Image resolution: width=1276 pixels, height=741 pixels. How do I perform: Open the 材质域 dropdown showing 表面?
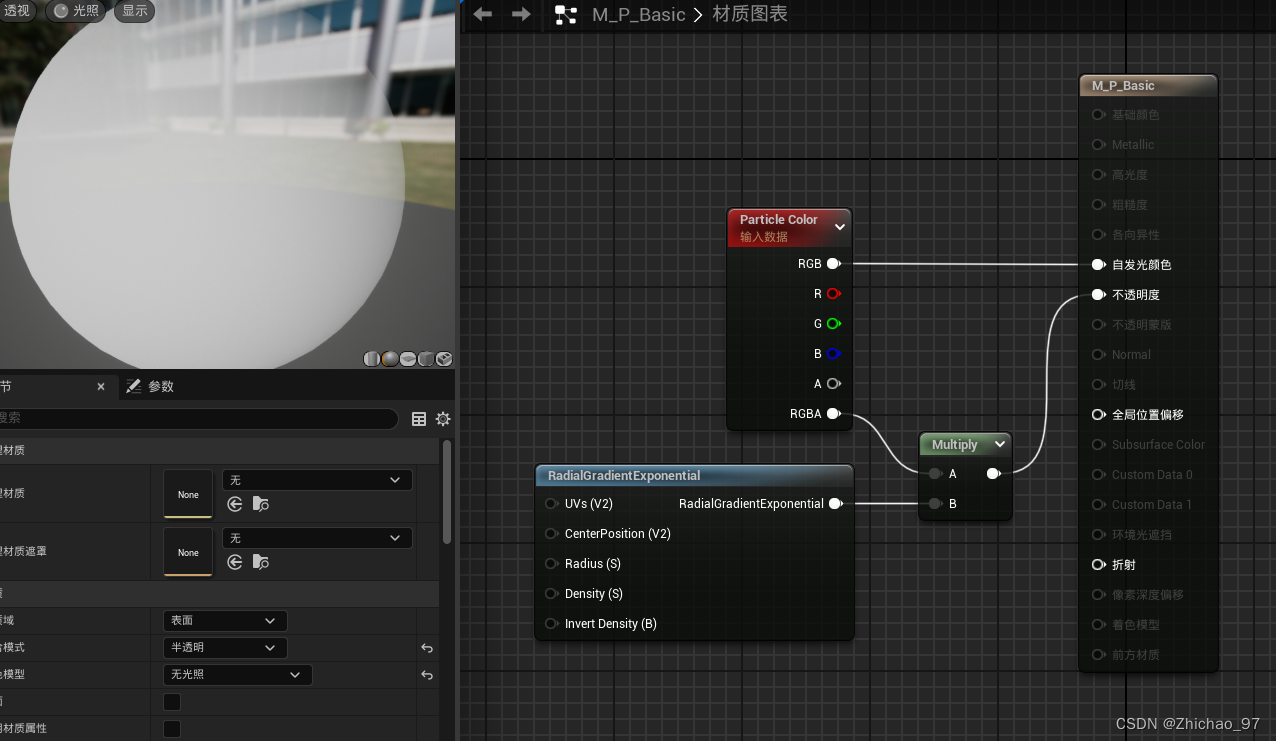click(x=224, y=620)
